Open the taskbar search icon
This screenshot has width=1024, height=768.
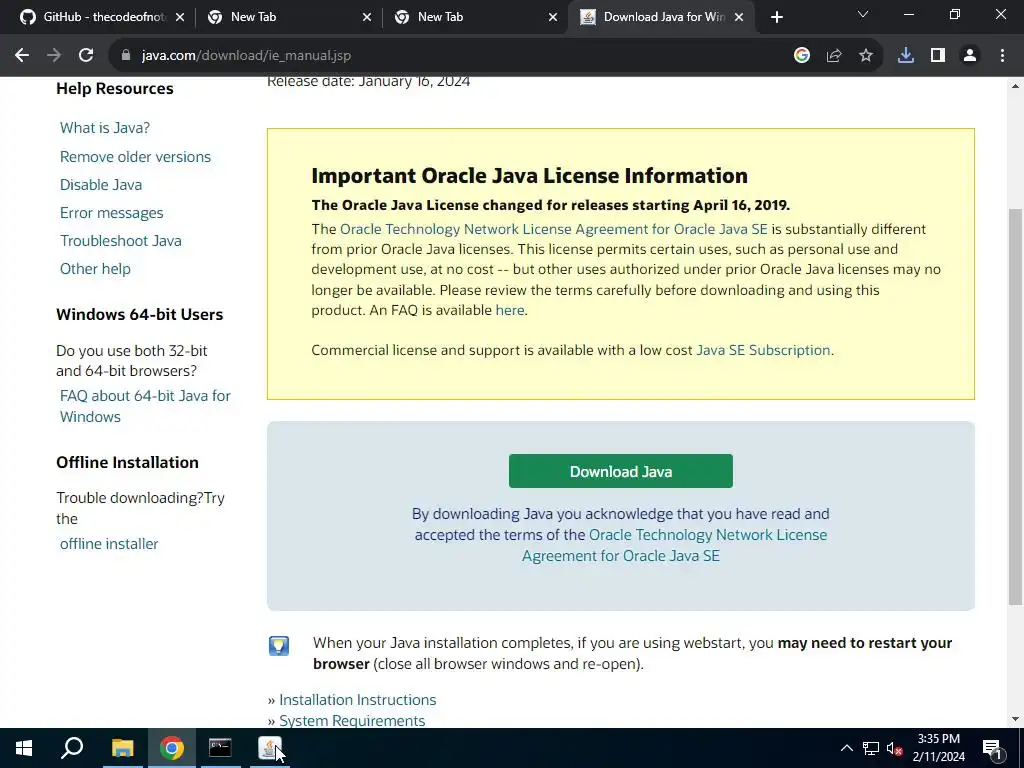coord(72,748)
